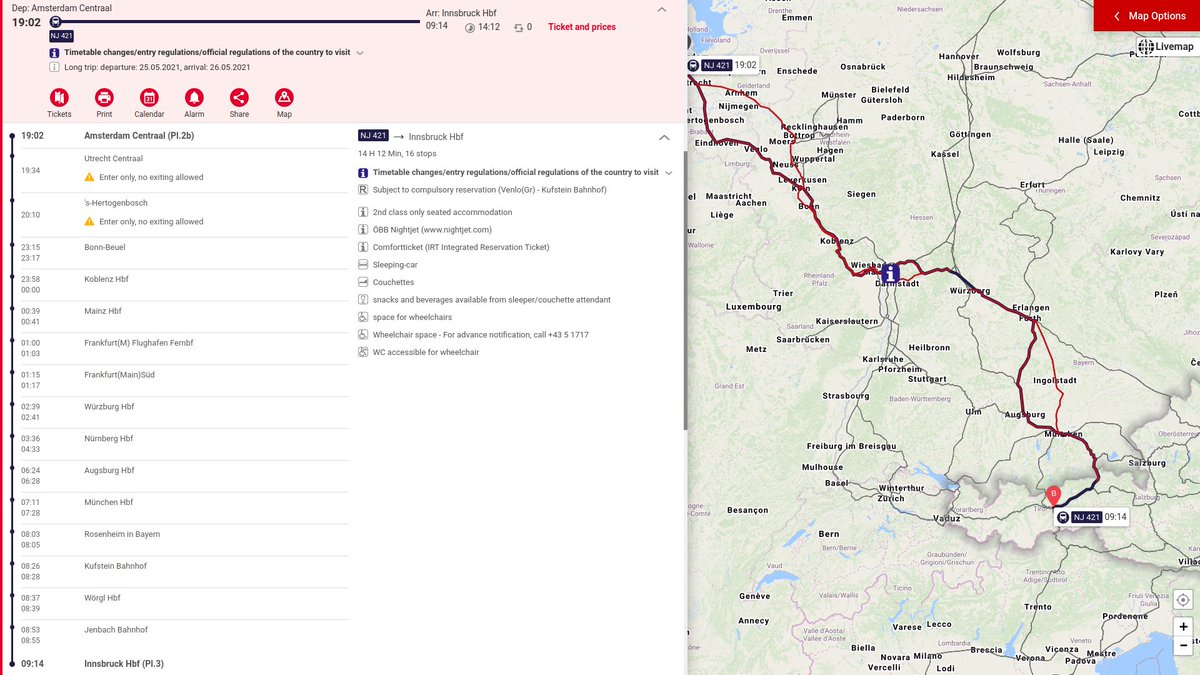Click the Amsterdam Centraal (Pl.2b) stop

[139, 135]
